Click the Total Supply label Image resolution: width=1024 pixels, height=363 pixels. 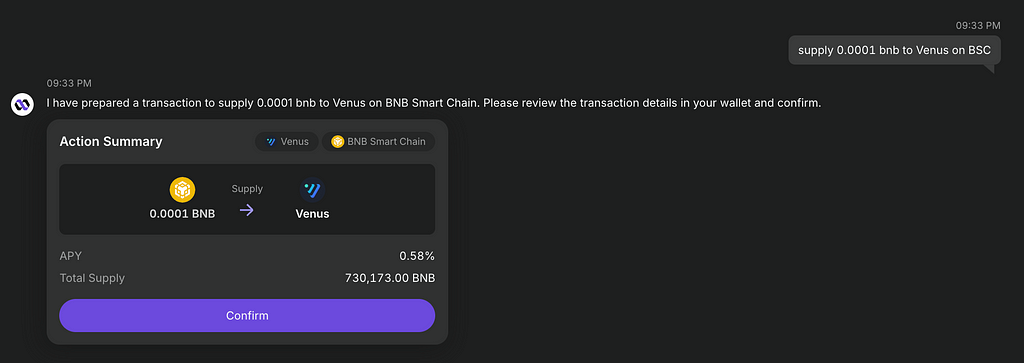coord(92,278)
